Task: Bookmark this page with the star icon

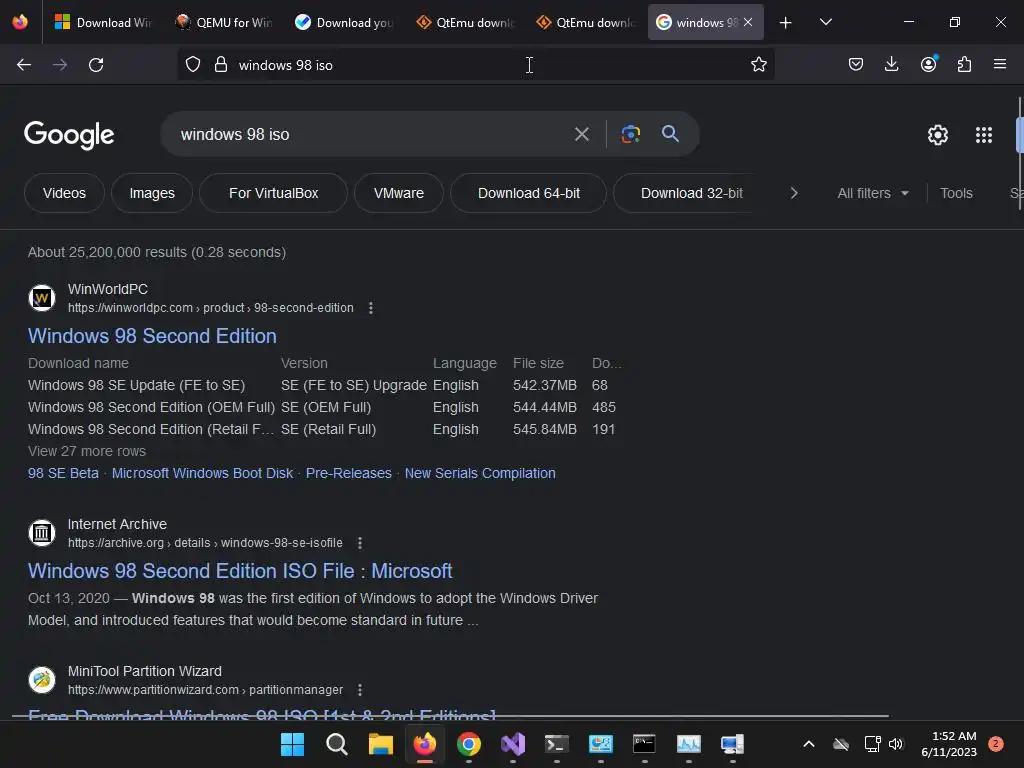Action: (758, 65)
